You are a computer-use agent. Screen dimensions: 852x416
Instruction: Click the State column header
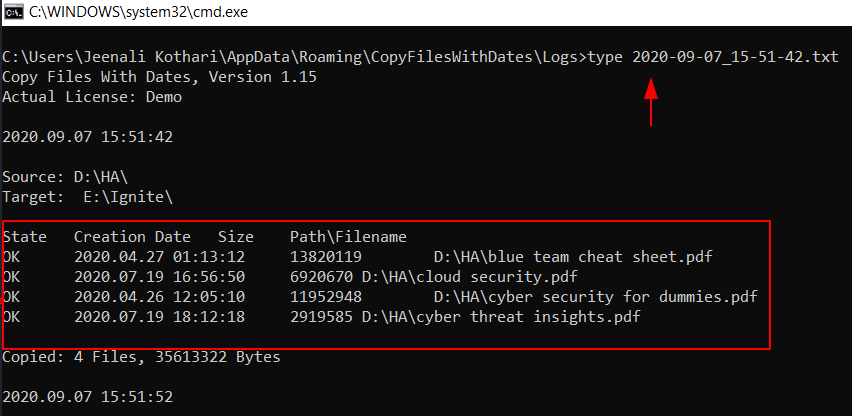pyautogui.click(x=24, y=237)
